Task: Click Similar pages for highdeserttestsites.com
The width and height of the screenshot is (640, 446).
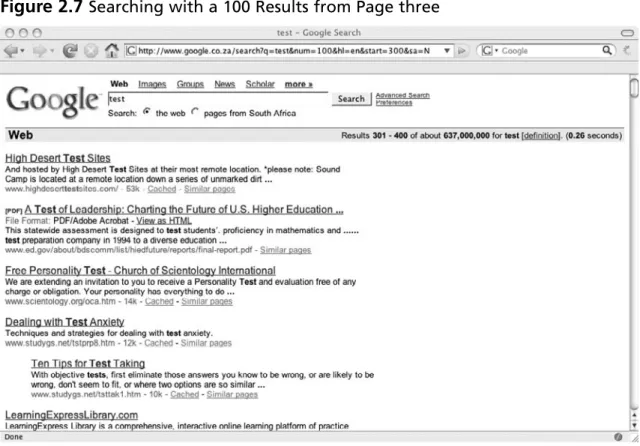Action: pyautogui.click(x=209, y=189)
